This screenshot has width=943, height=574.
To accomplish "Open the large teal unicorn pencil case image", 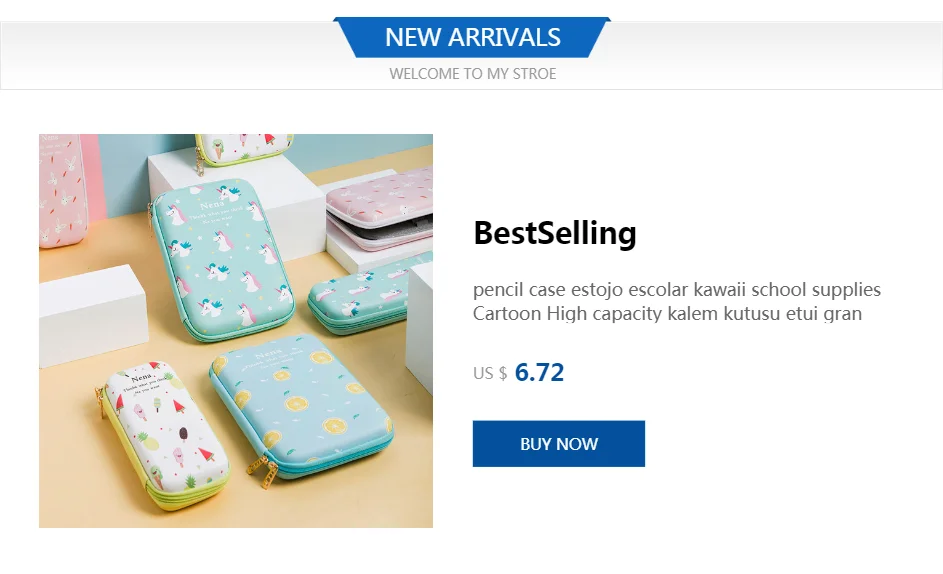I will (x=225, y=265).
